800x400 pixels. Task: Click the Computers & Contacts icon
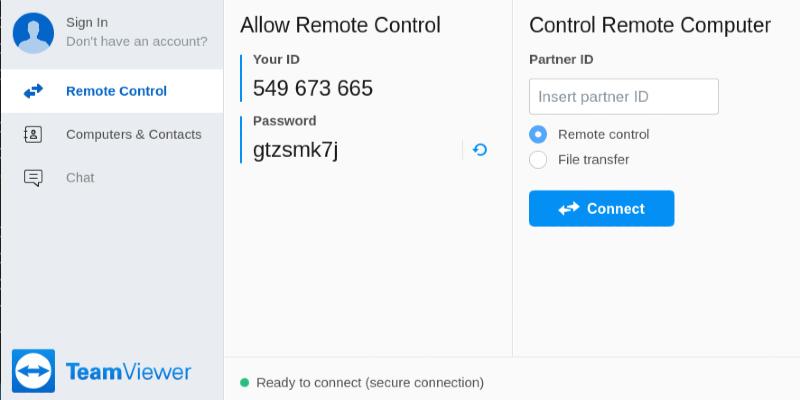tap(33, 134)
